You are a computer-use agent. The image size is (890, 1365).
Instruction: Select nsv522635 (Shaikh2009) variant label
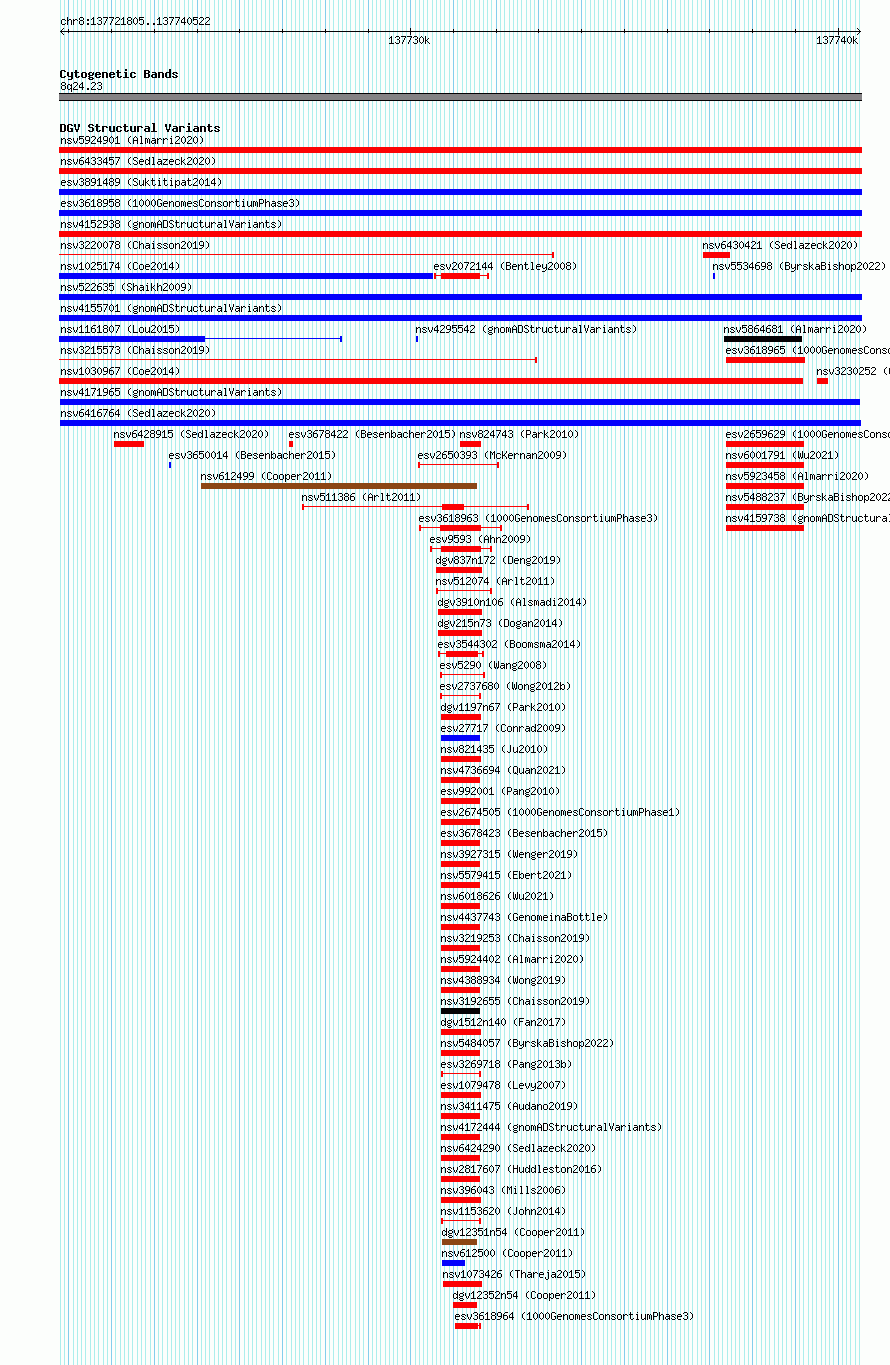click(125, 287)
